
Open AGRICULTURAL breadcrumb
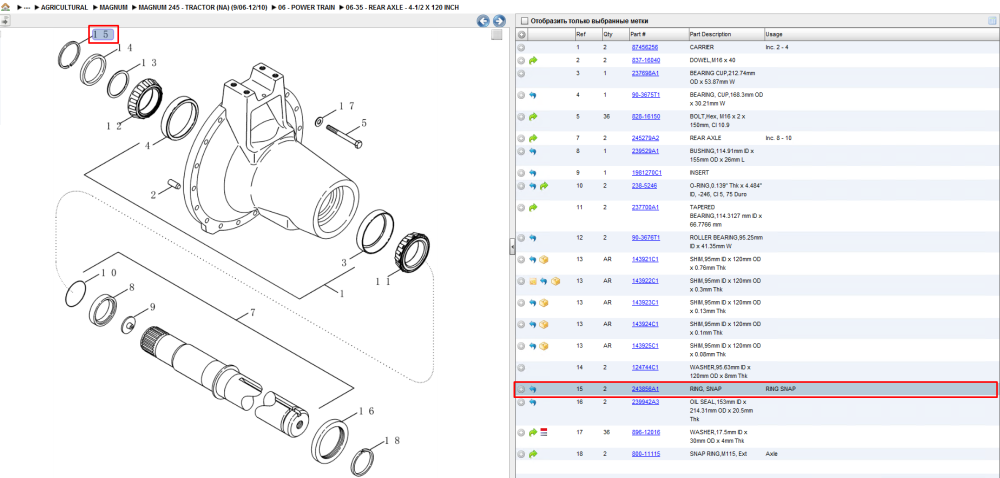pyautogui.click(x=64, y=8)
